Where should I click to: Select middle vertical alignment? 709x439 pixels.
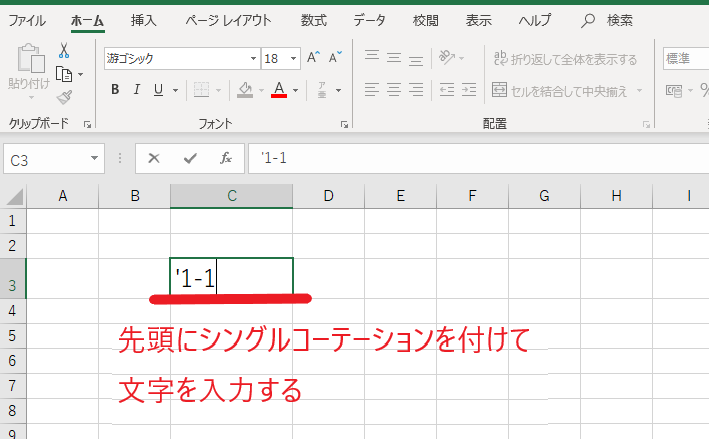(394, 57)
